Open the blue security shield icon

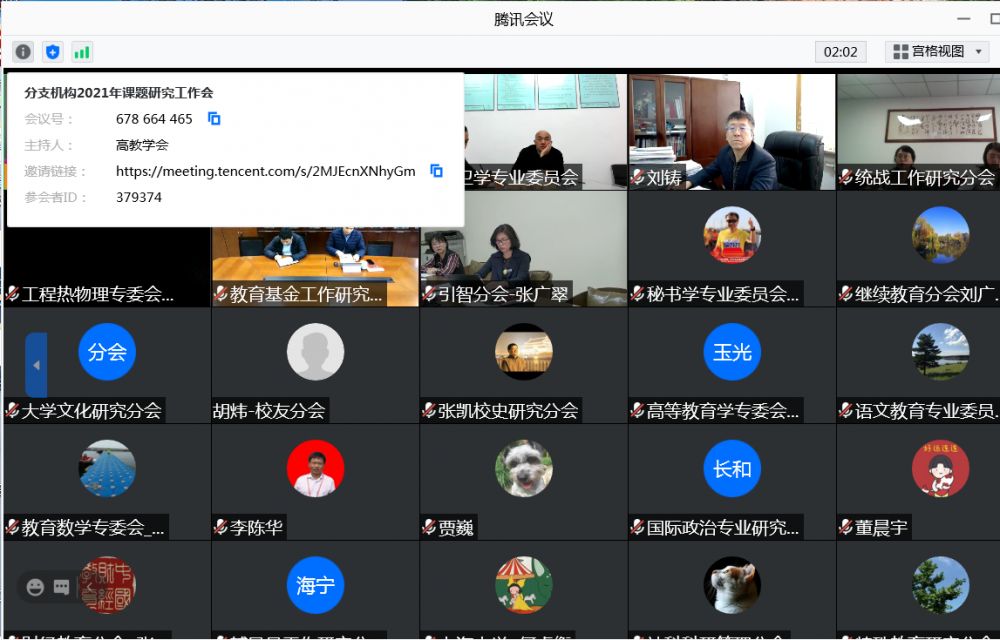coord(53,52)
